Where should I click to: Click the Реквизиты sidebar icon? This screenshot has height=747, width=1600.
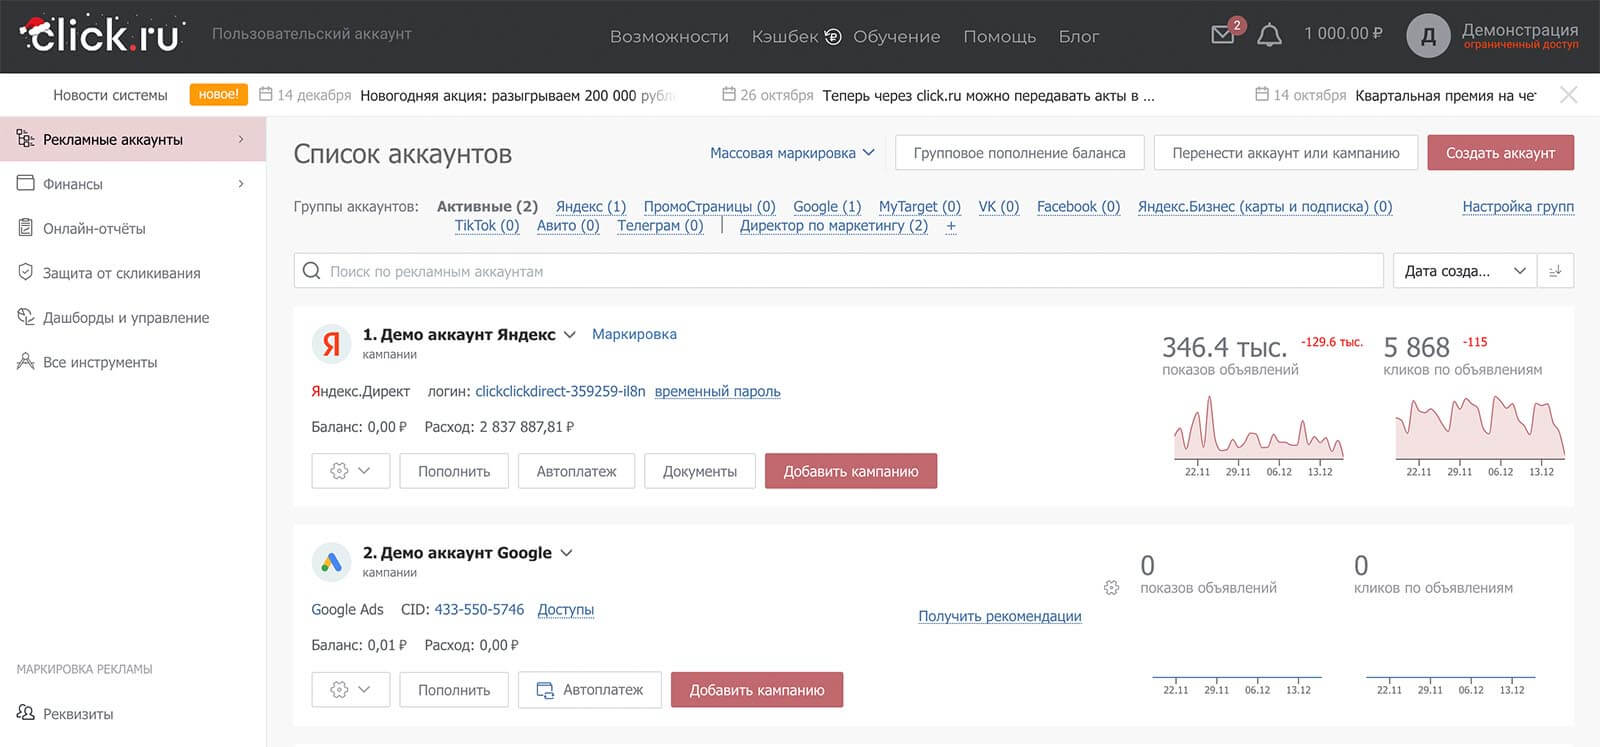pos(26,713)
